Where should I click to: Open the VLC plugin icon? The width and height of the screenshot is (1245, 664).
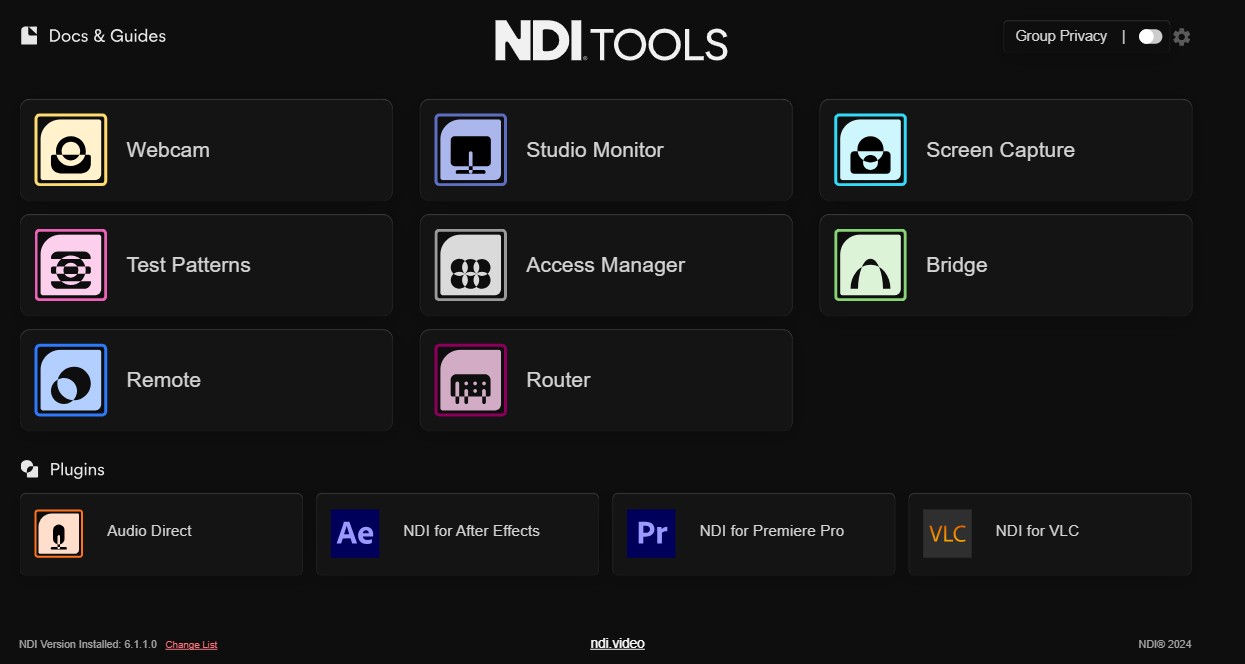(946, 533)
